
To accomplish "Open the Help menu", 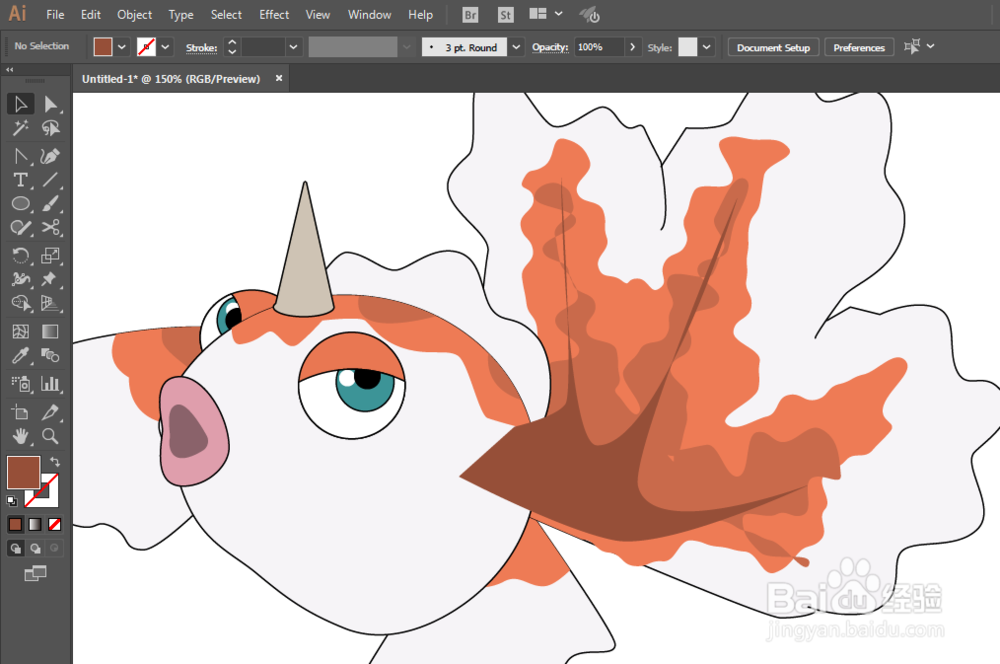I will tap(420, 15).
